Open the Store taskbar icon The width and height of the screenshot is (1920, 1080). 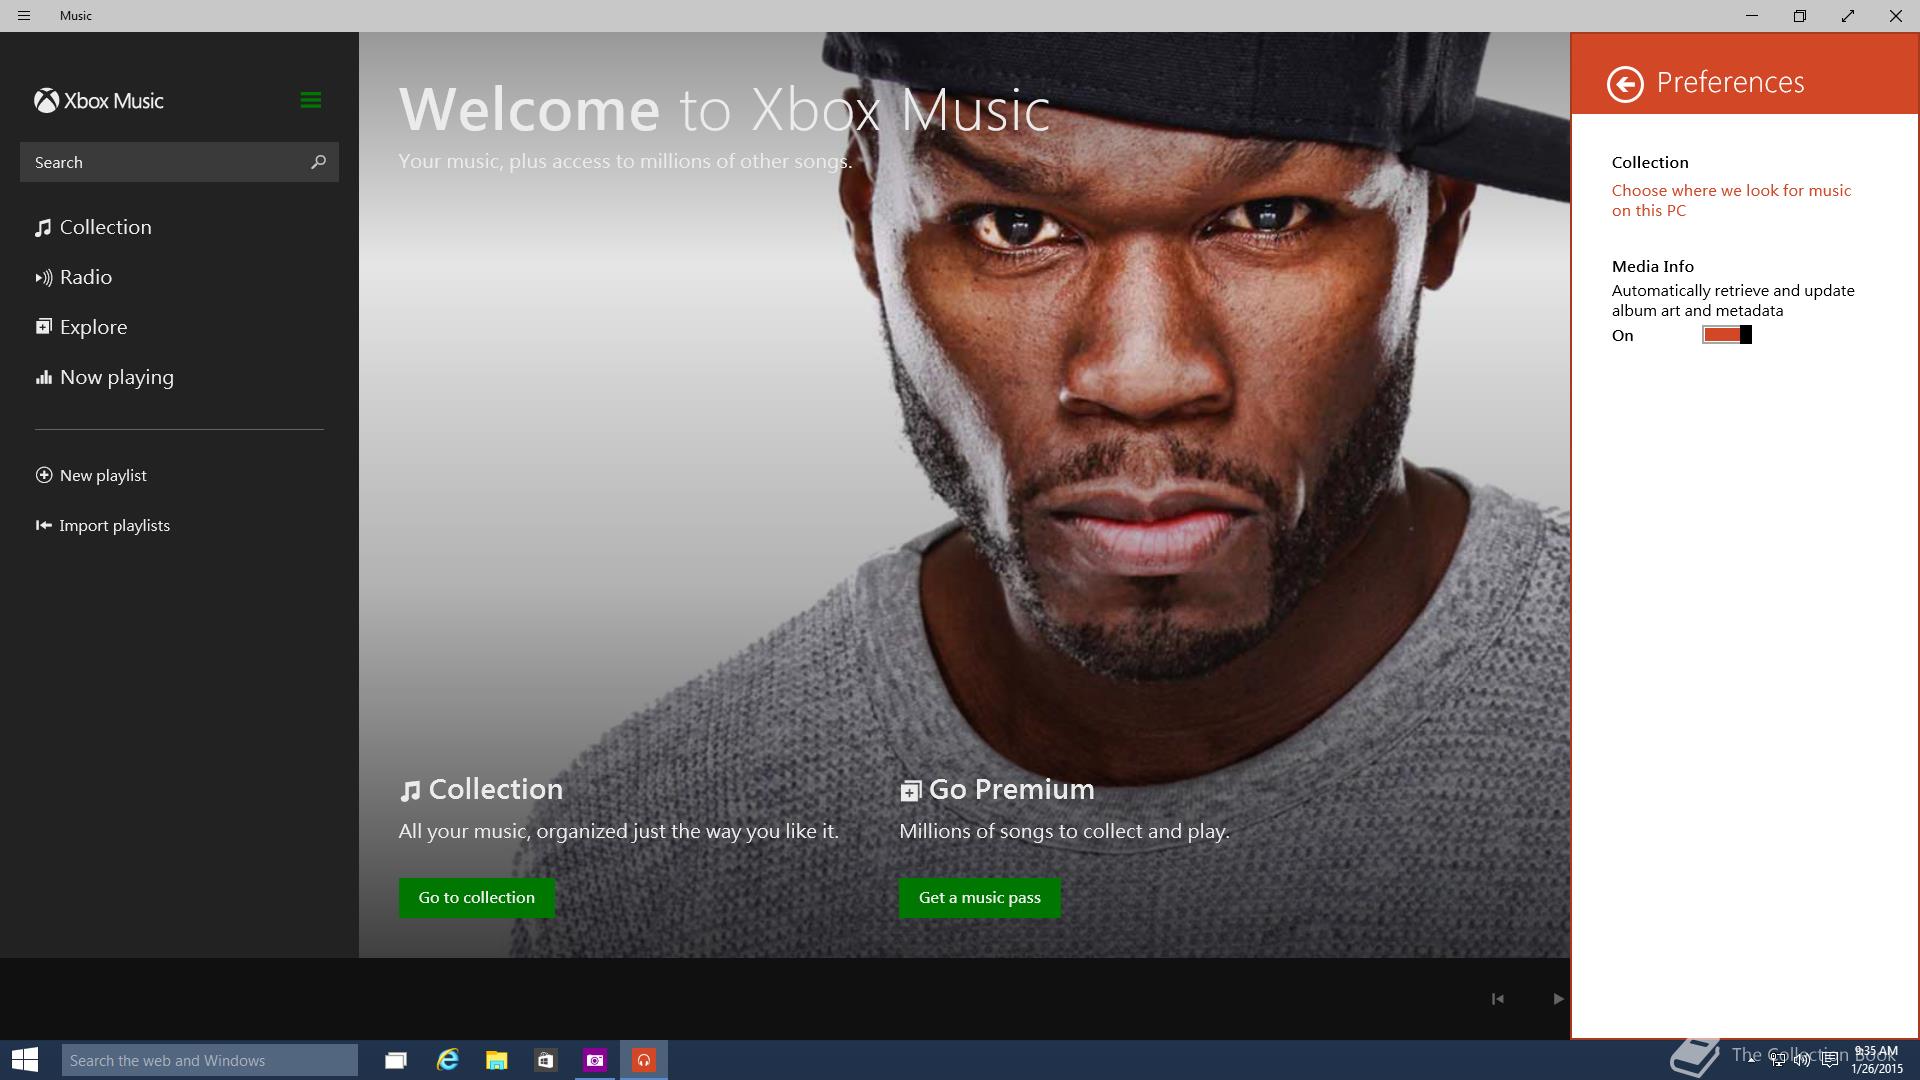545,1060
